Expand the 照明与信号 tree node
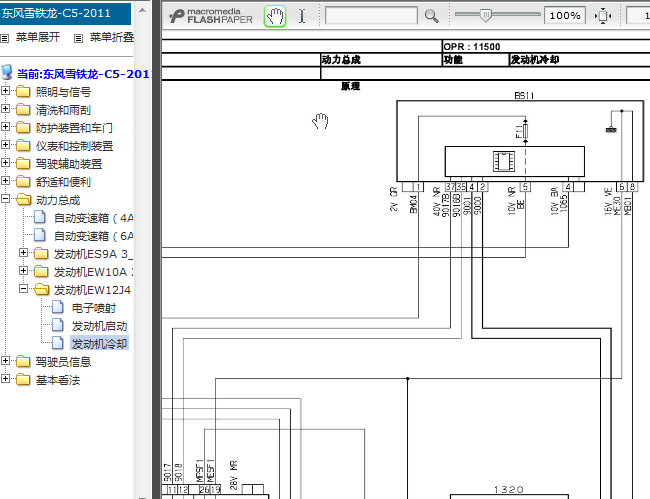 click(5, 90)
